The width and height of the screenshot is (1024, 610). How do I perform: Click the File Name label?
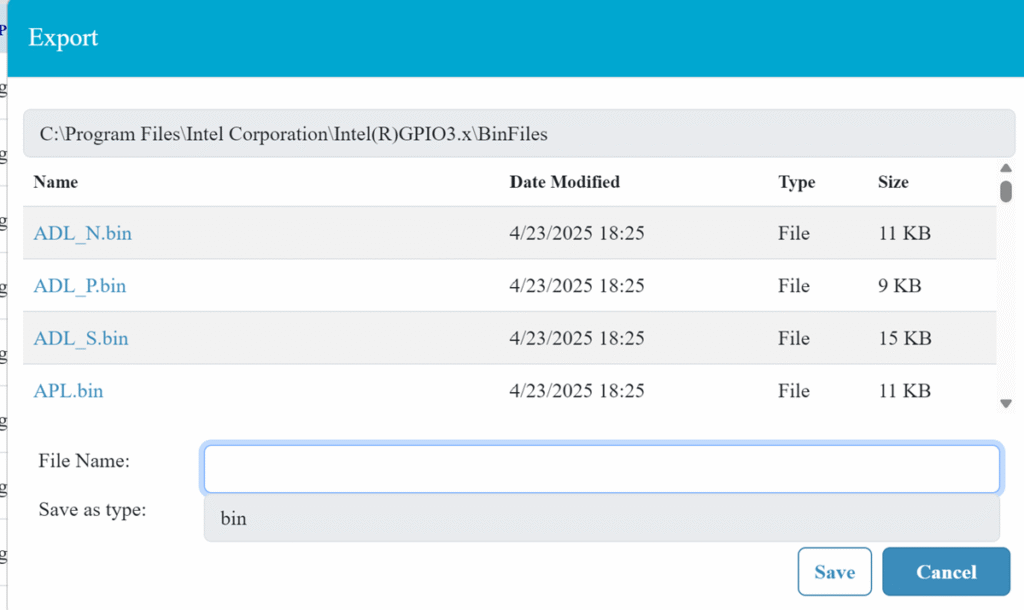[x=84, y=460]
